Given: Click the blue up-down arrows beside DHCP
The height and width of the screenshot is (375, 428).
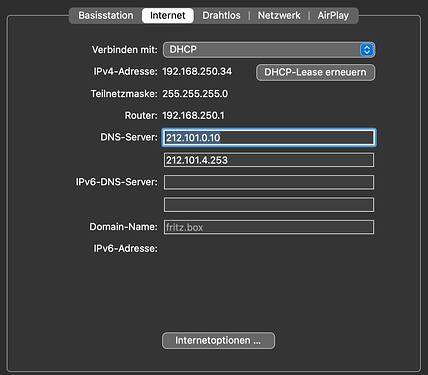Looking at the screenshot, I should [367, 50].
